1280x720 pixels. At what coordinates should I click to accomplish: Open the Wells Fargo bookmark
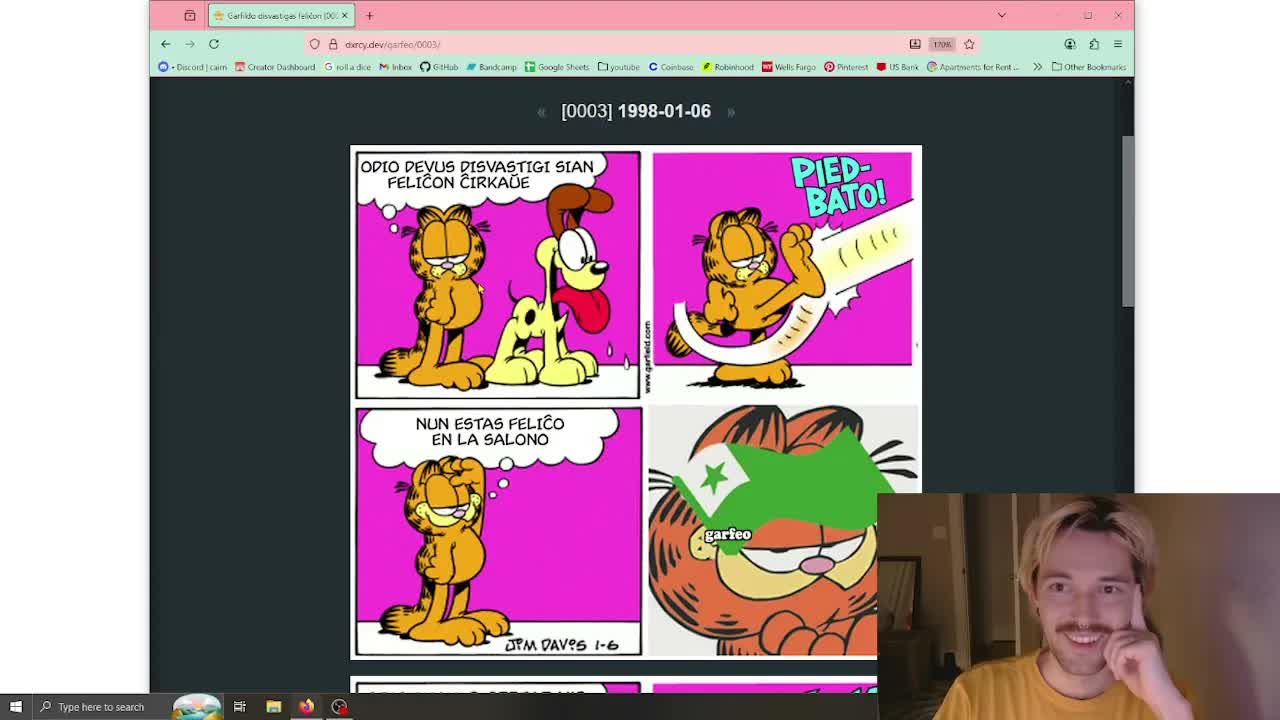click(x=789, y=67)
